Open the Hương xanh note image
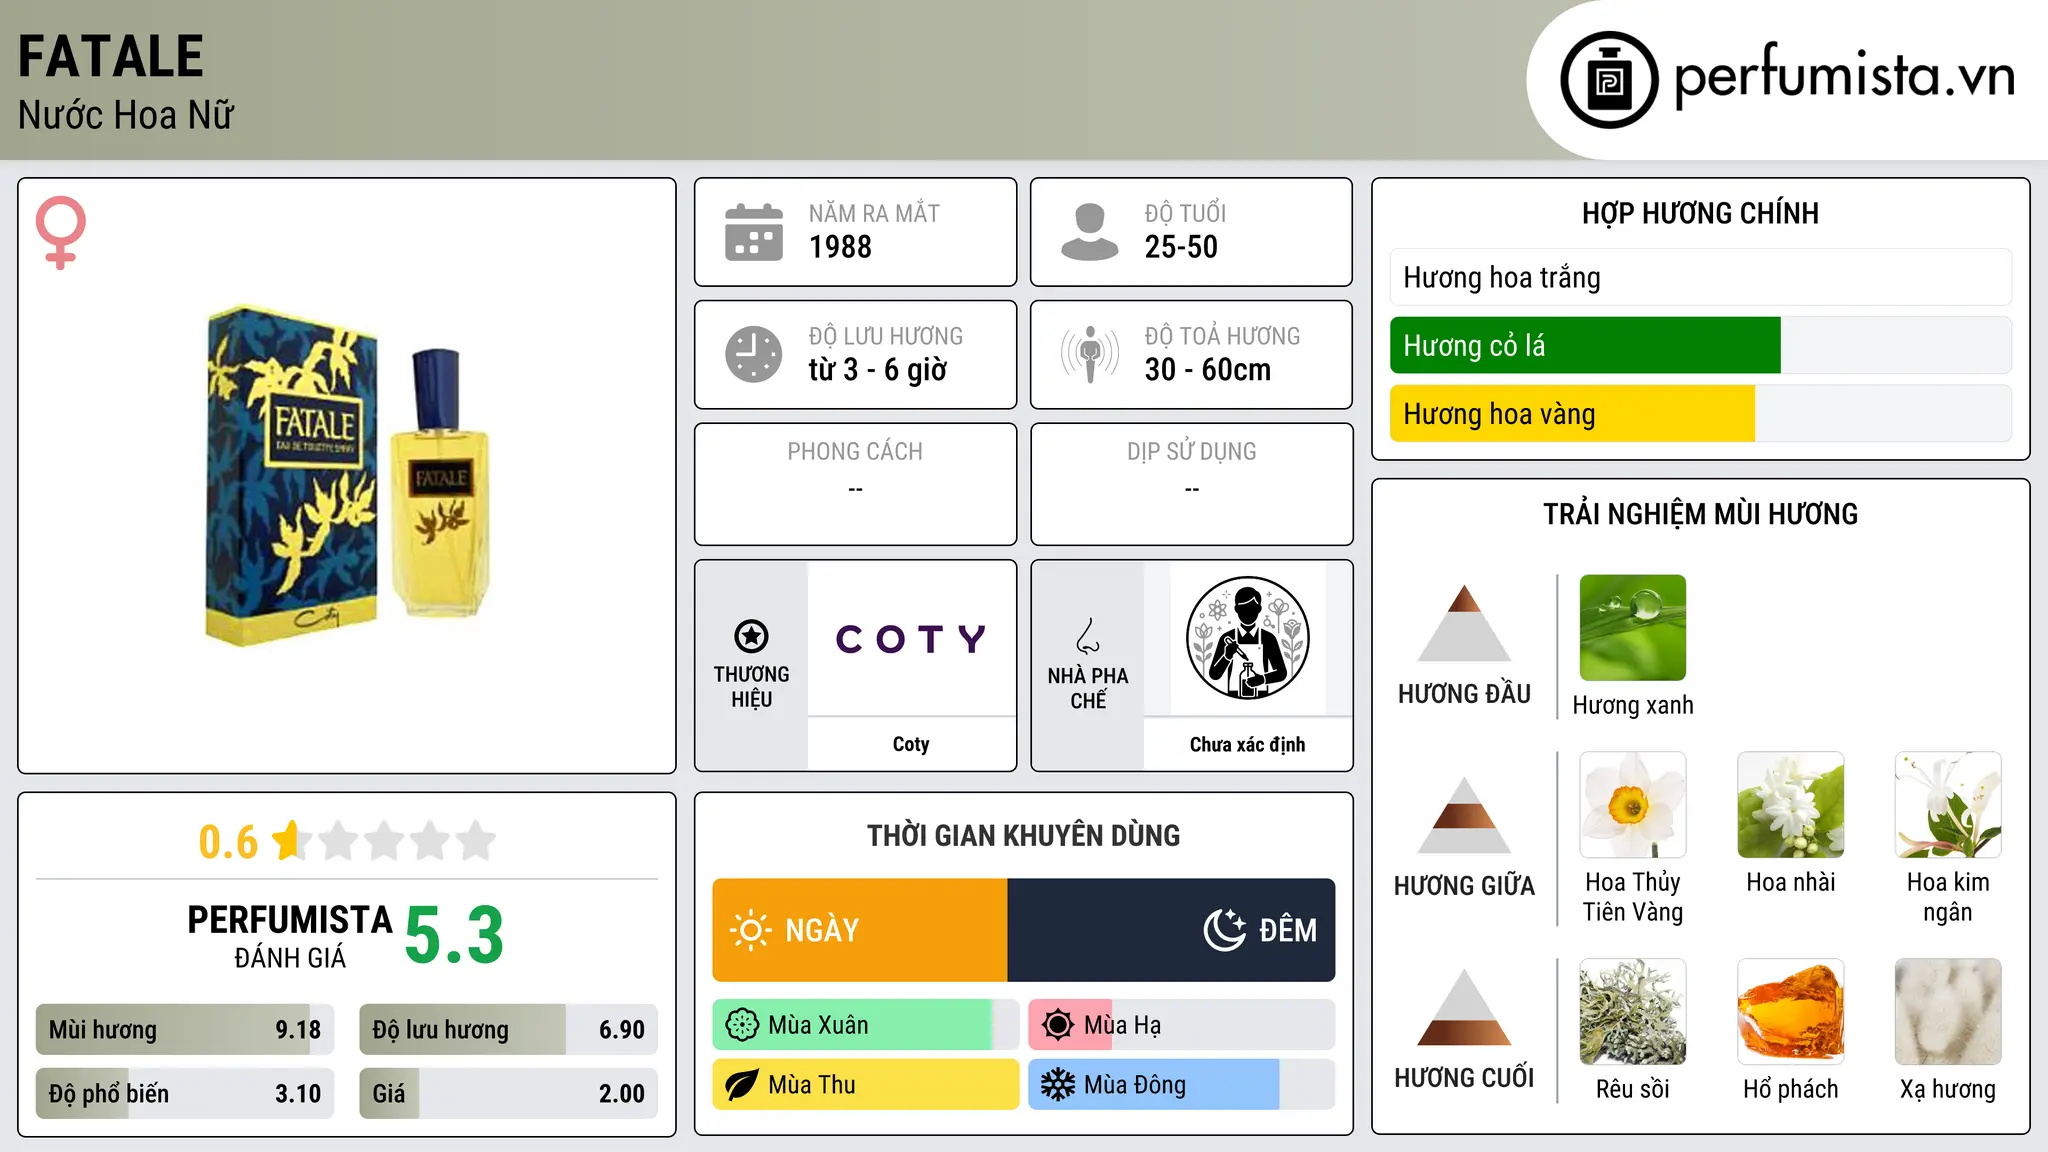Viewport: 2048px width, 1152px height. pos(1632,628)
